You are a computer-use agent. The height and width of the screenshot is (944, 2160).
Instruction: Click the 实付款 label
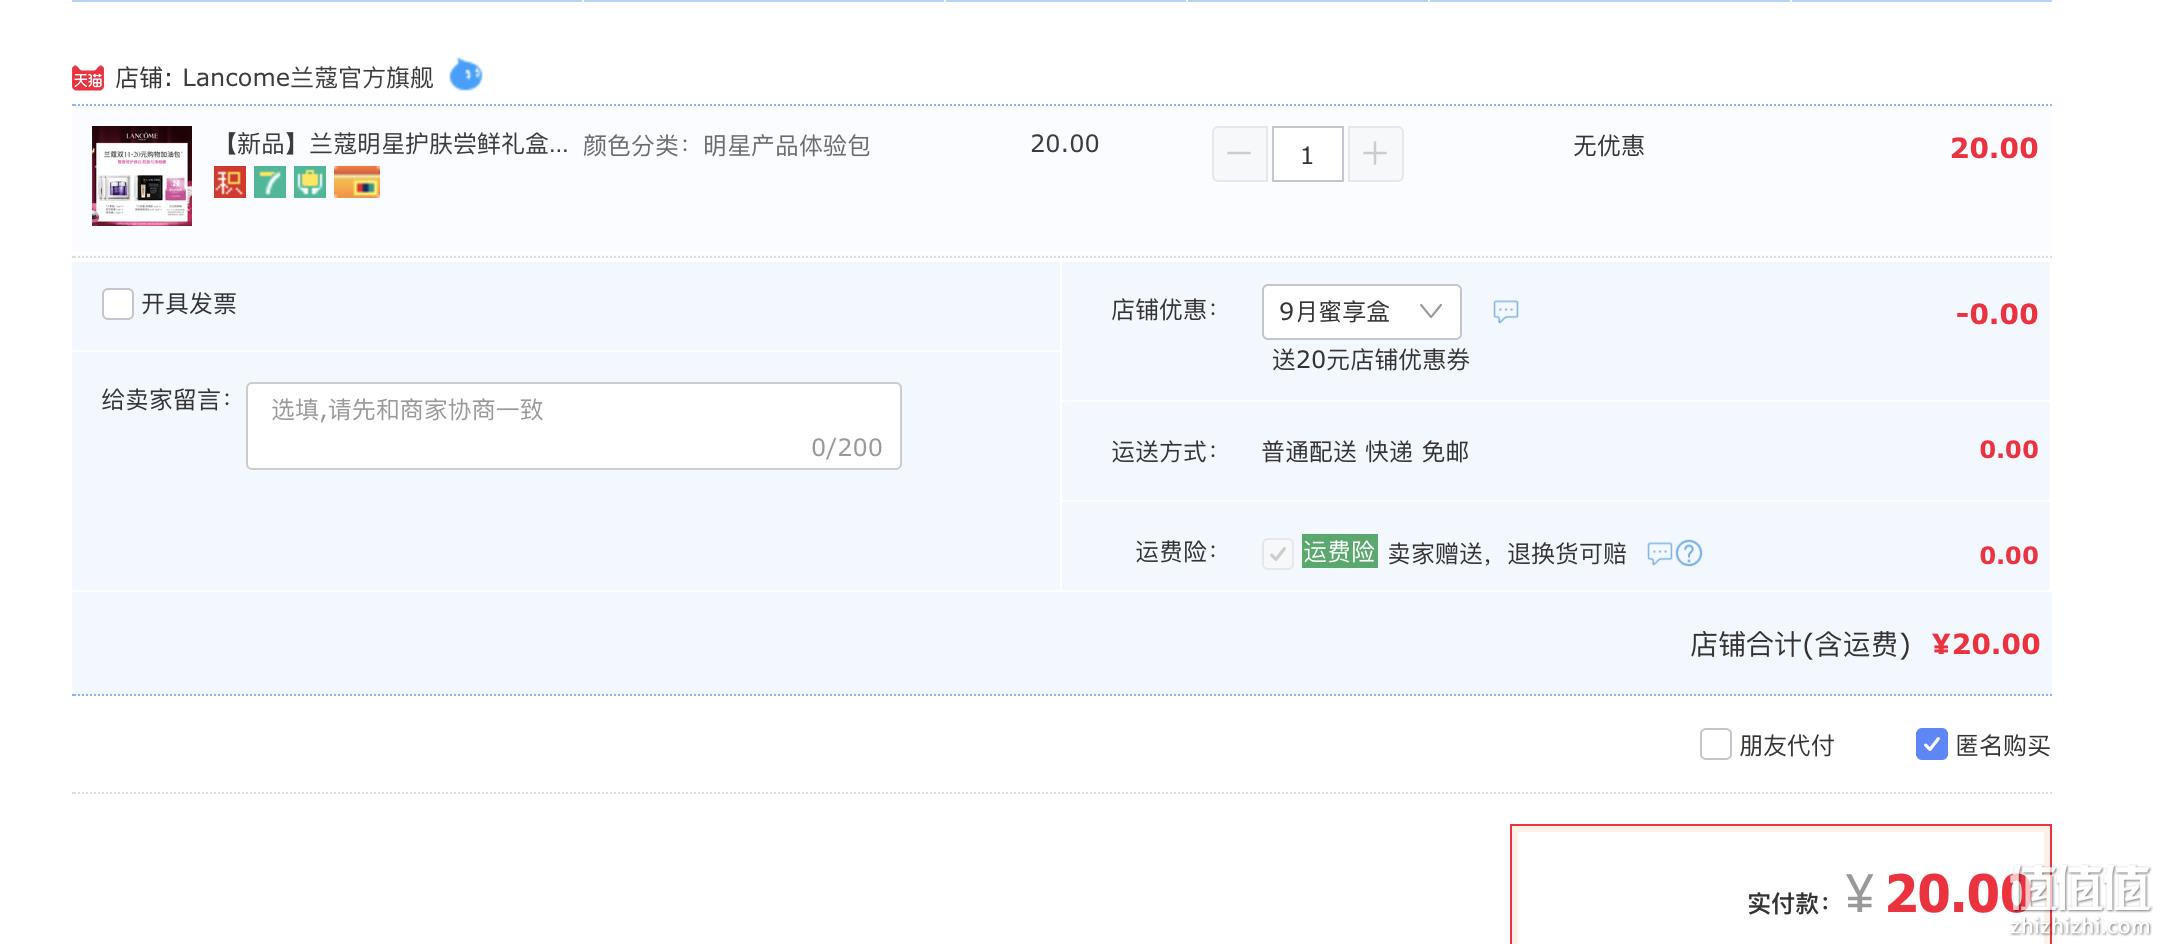click(1788, 904)
